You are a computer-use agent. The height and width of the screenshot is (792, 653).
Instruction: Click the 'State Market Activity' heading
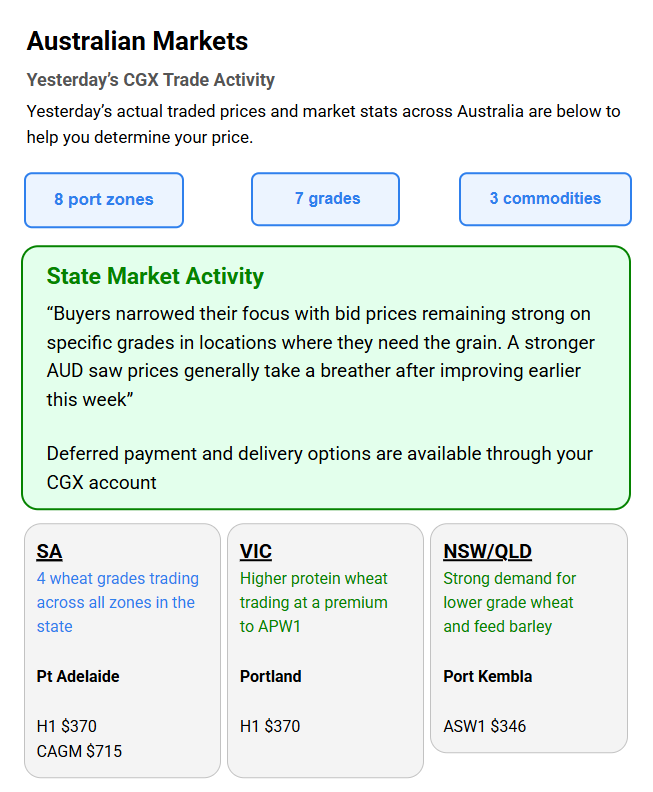[155, 276]
